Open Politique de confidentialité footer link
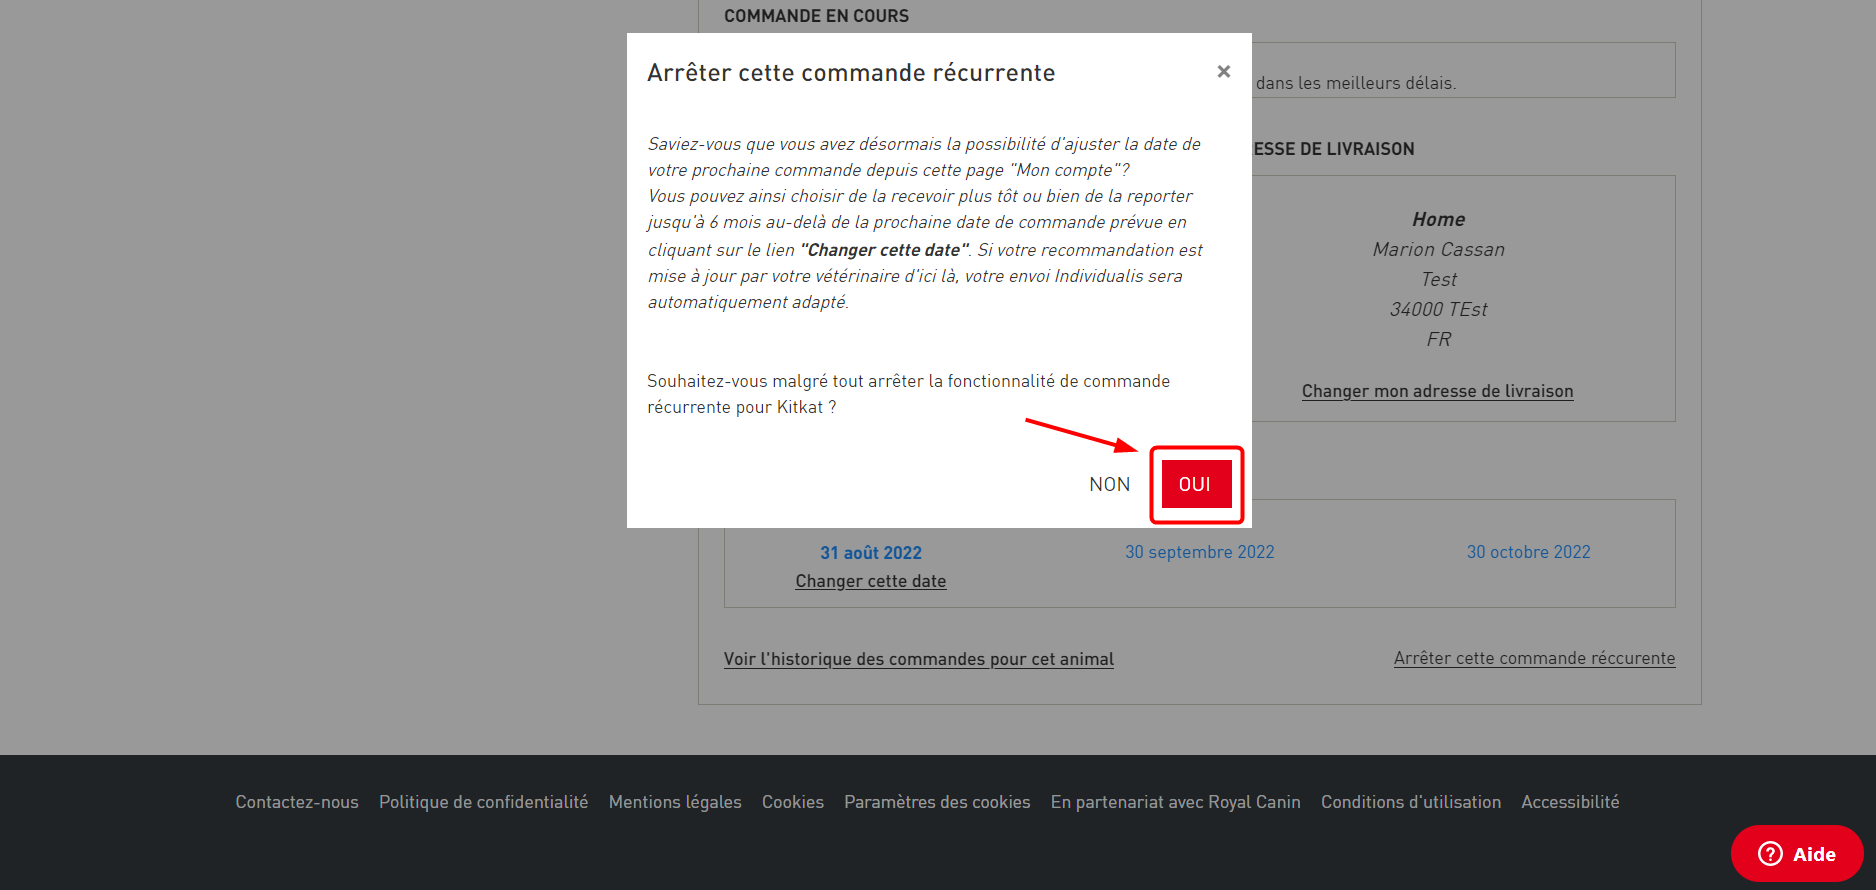This screenshot has width=1876, height=890. [x=483, y=802]
